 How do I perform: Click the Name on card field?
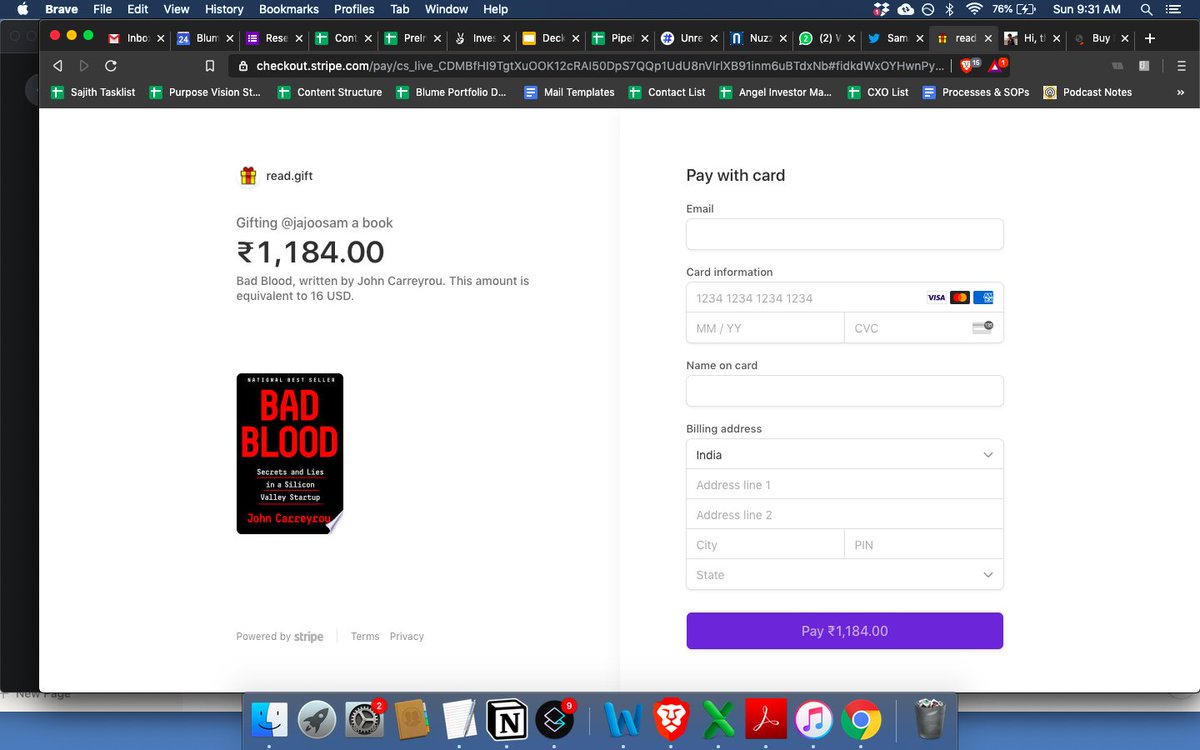(x=844, y=391)
